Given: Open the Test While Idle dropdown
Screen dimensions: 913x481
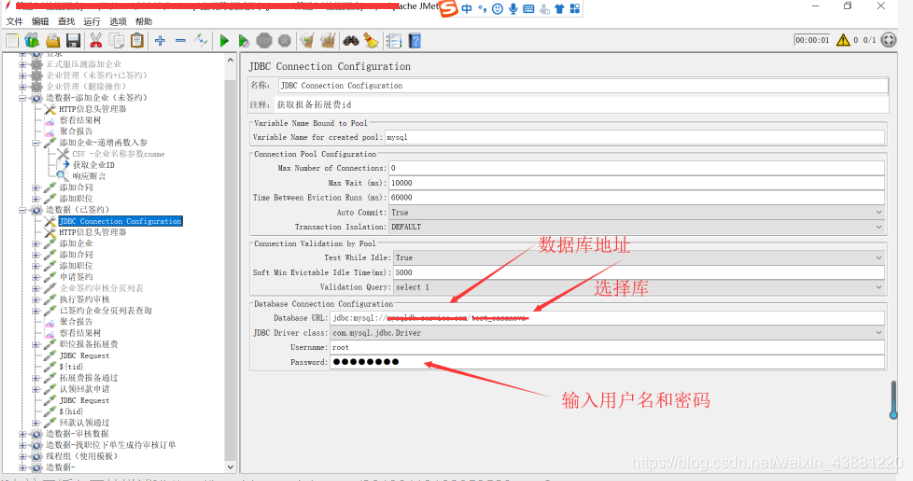Looking at the screenshot, I should tap(639, 257).
